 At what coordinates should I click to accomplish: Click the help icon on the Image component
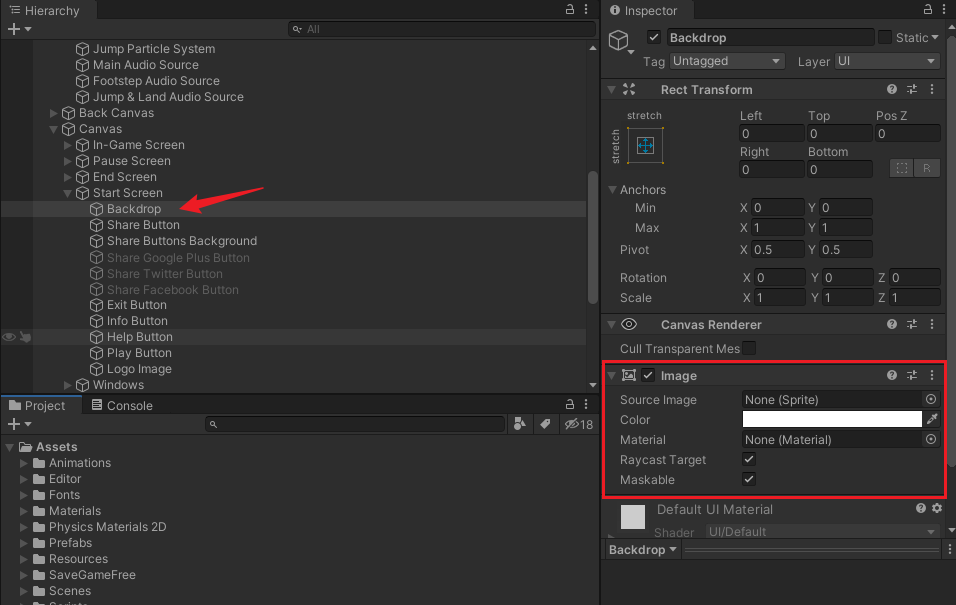pyautogui.click(x=890, y=375)
